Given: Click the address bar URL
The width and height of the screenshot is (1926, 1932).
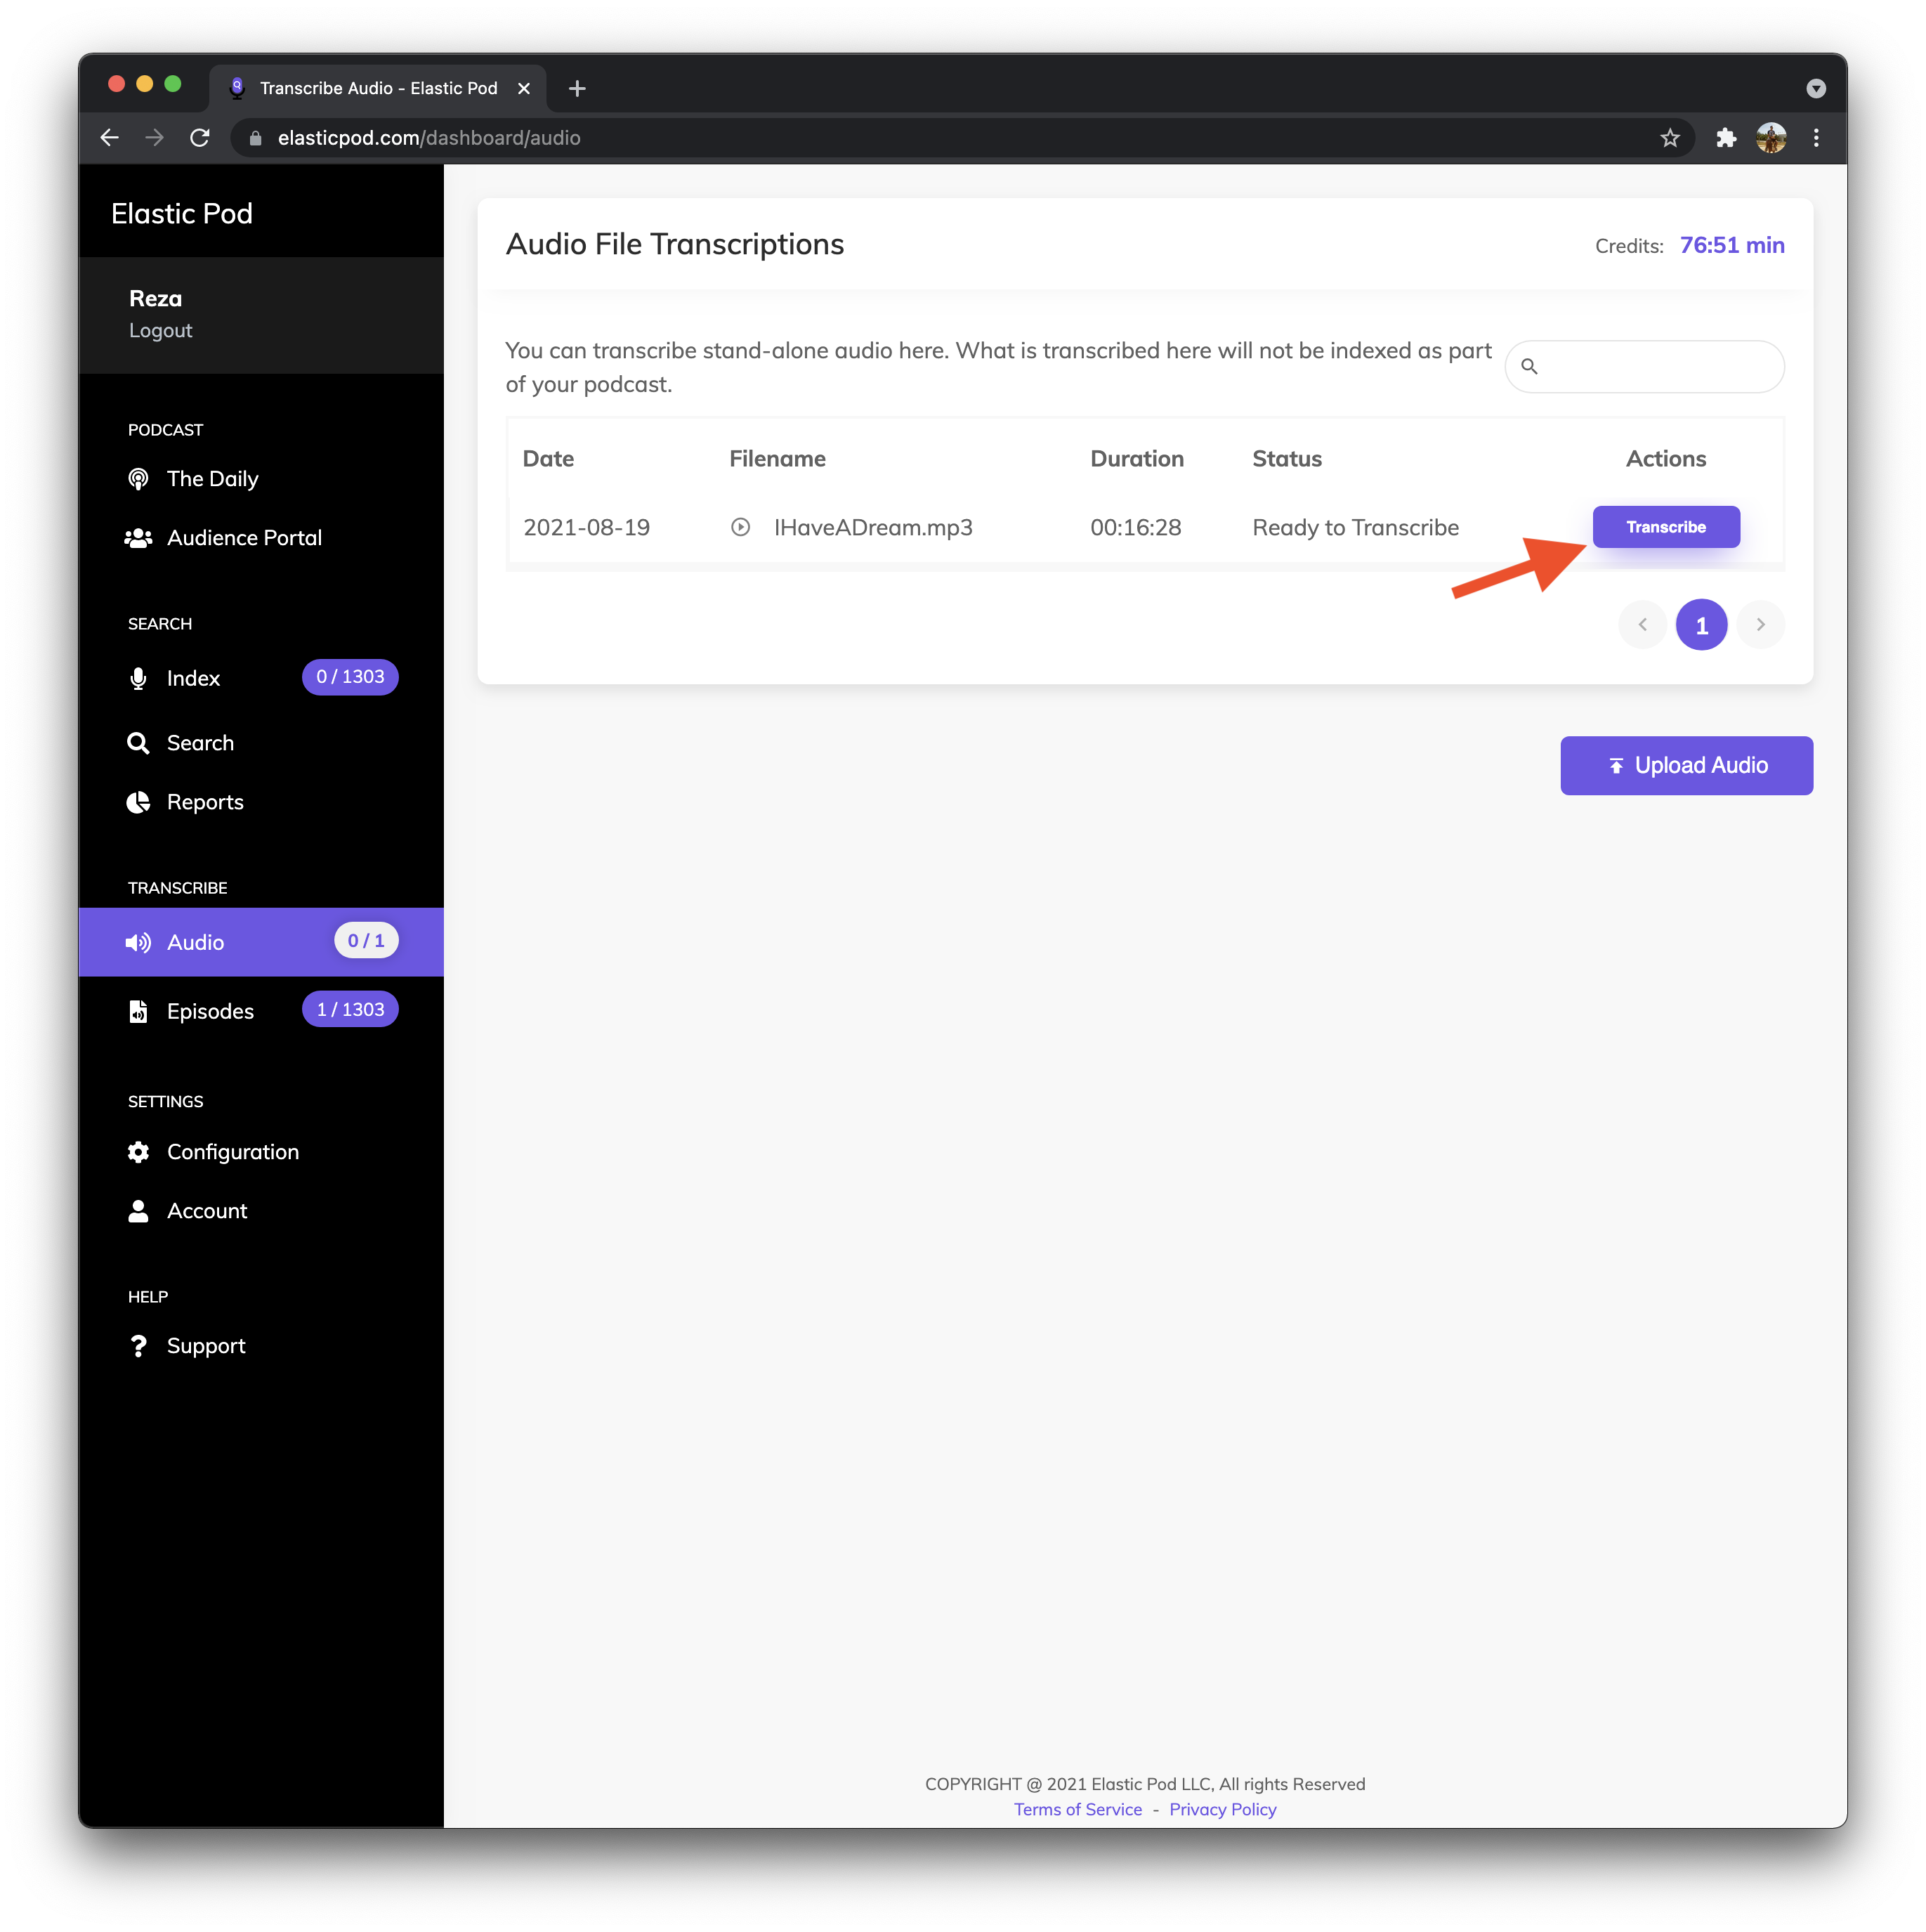Looking at the screenshot, I should 429,138.
